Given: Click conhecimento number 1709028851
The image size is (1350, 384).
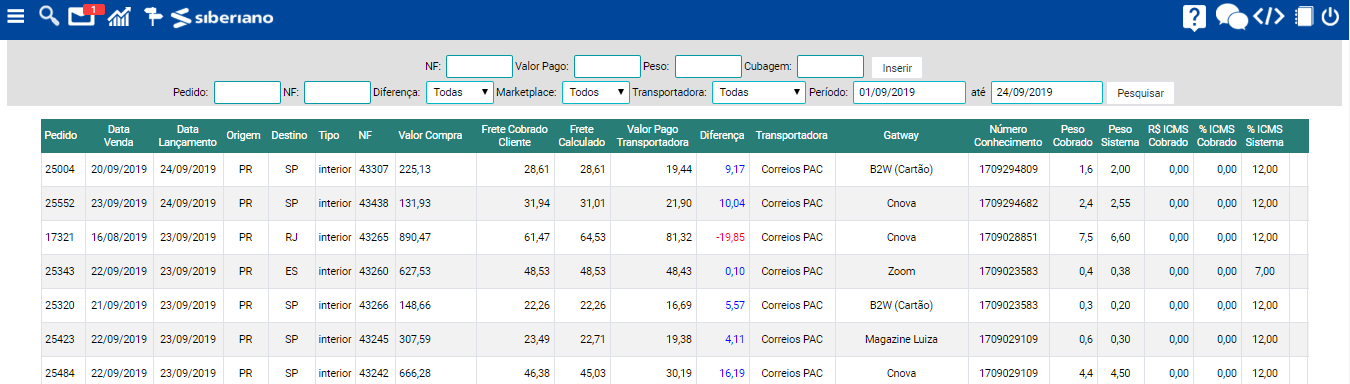Looking at the screenshot, I should point(1009,237).
